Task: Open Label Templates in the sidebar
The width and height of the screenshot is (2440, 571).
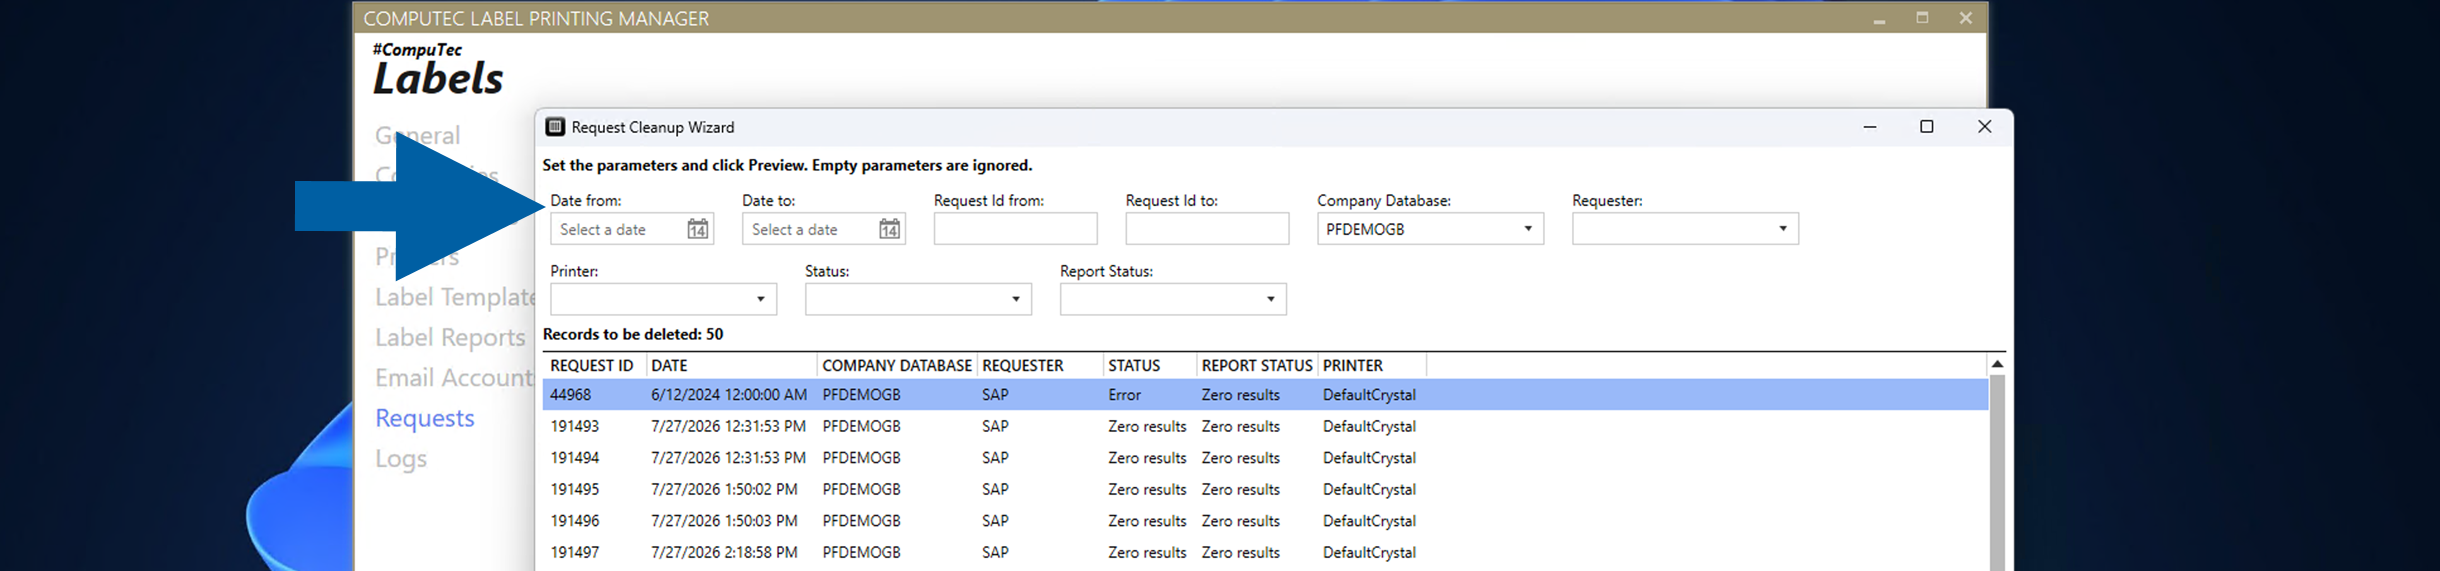Action: tap(455, 297)
